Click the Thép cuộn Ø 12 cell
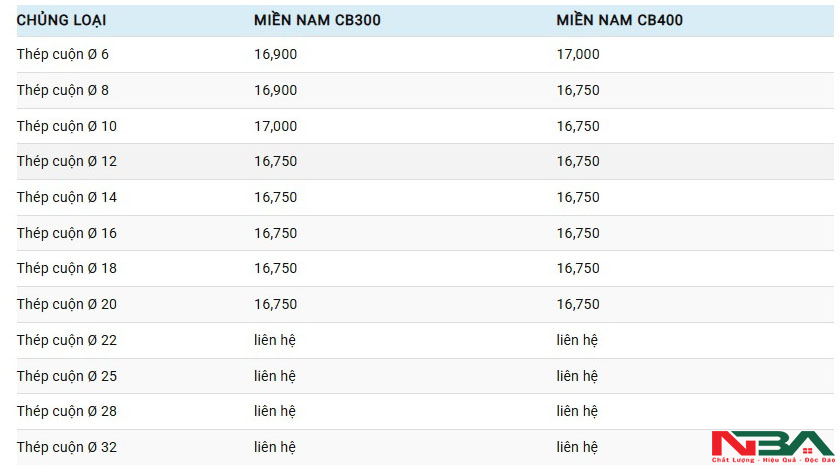This screenshot has width=840, height=468. (x=67, y=161)
